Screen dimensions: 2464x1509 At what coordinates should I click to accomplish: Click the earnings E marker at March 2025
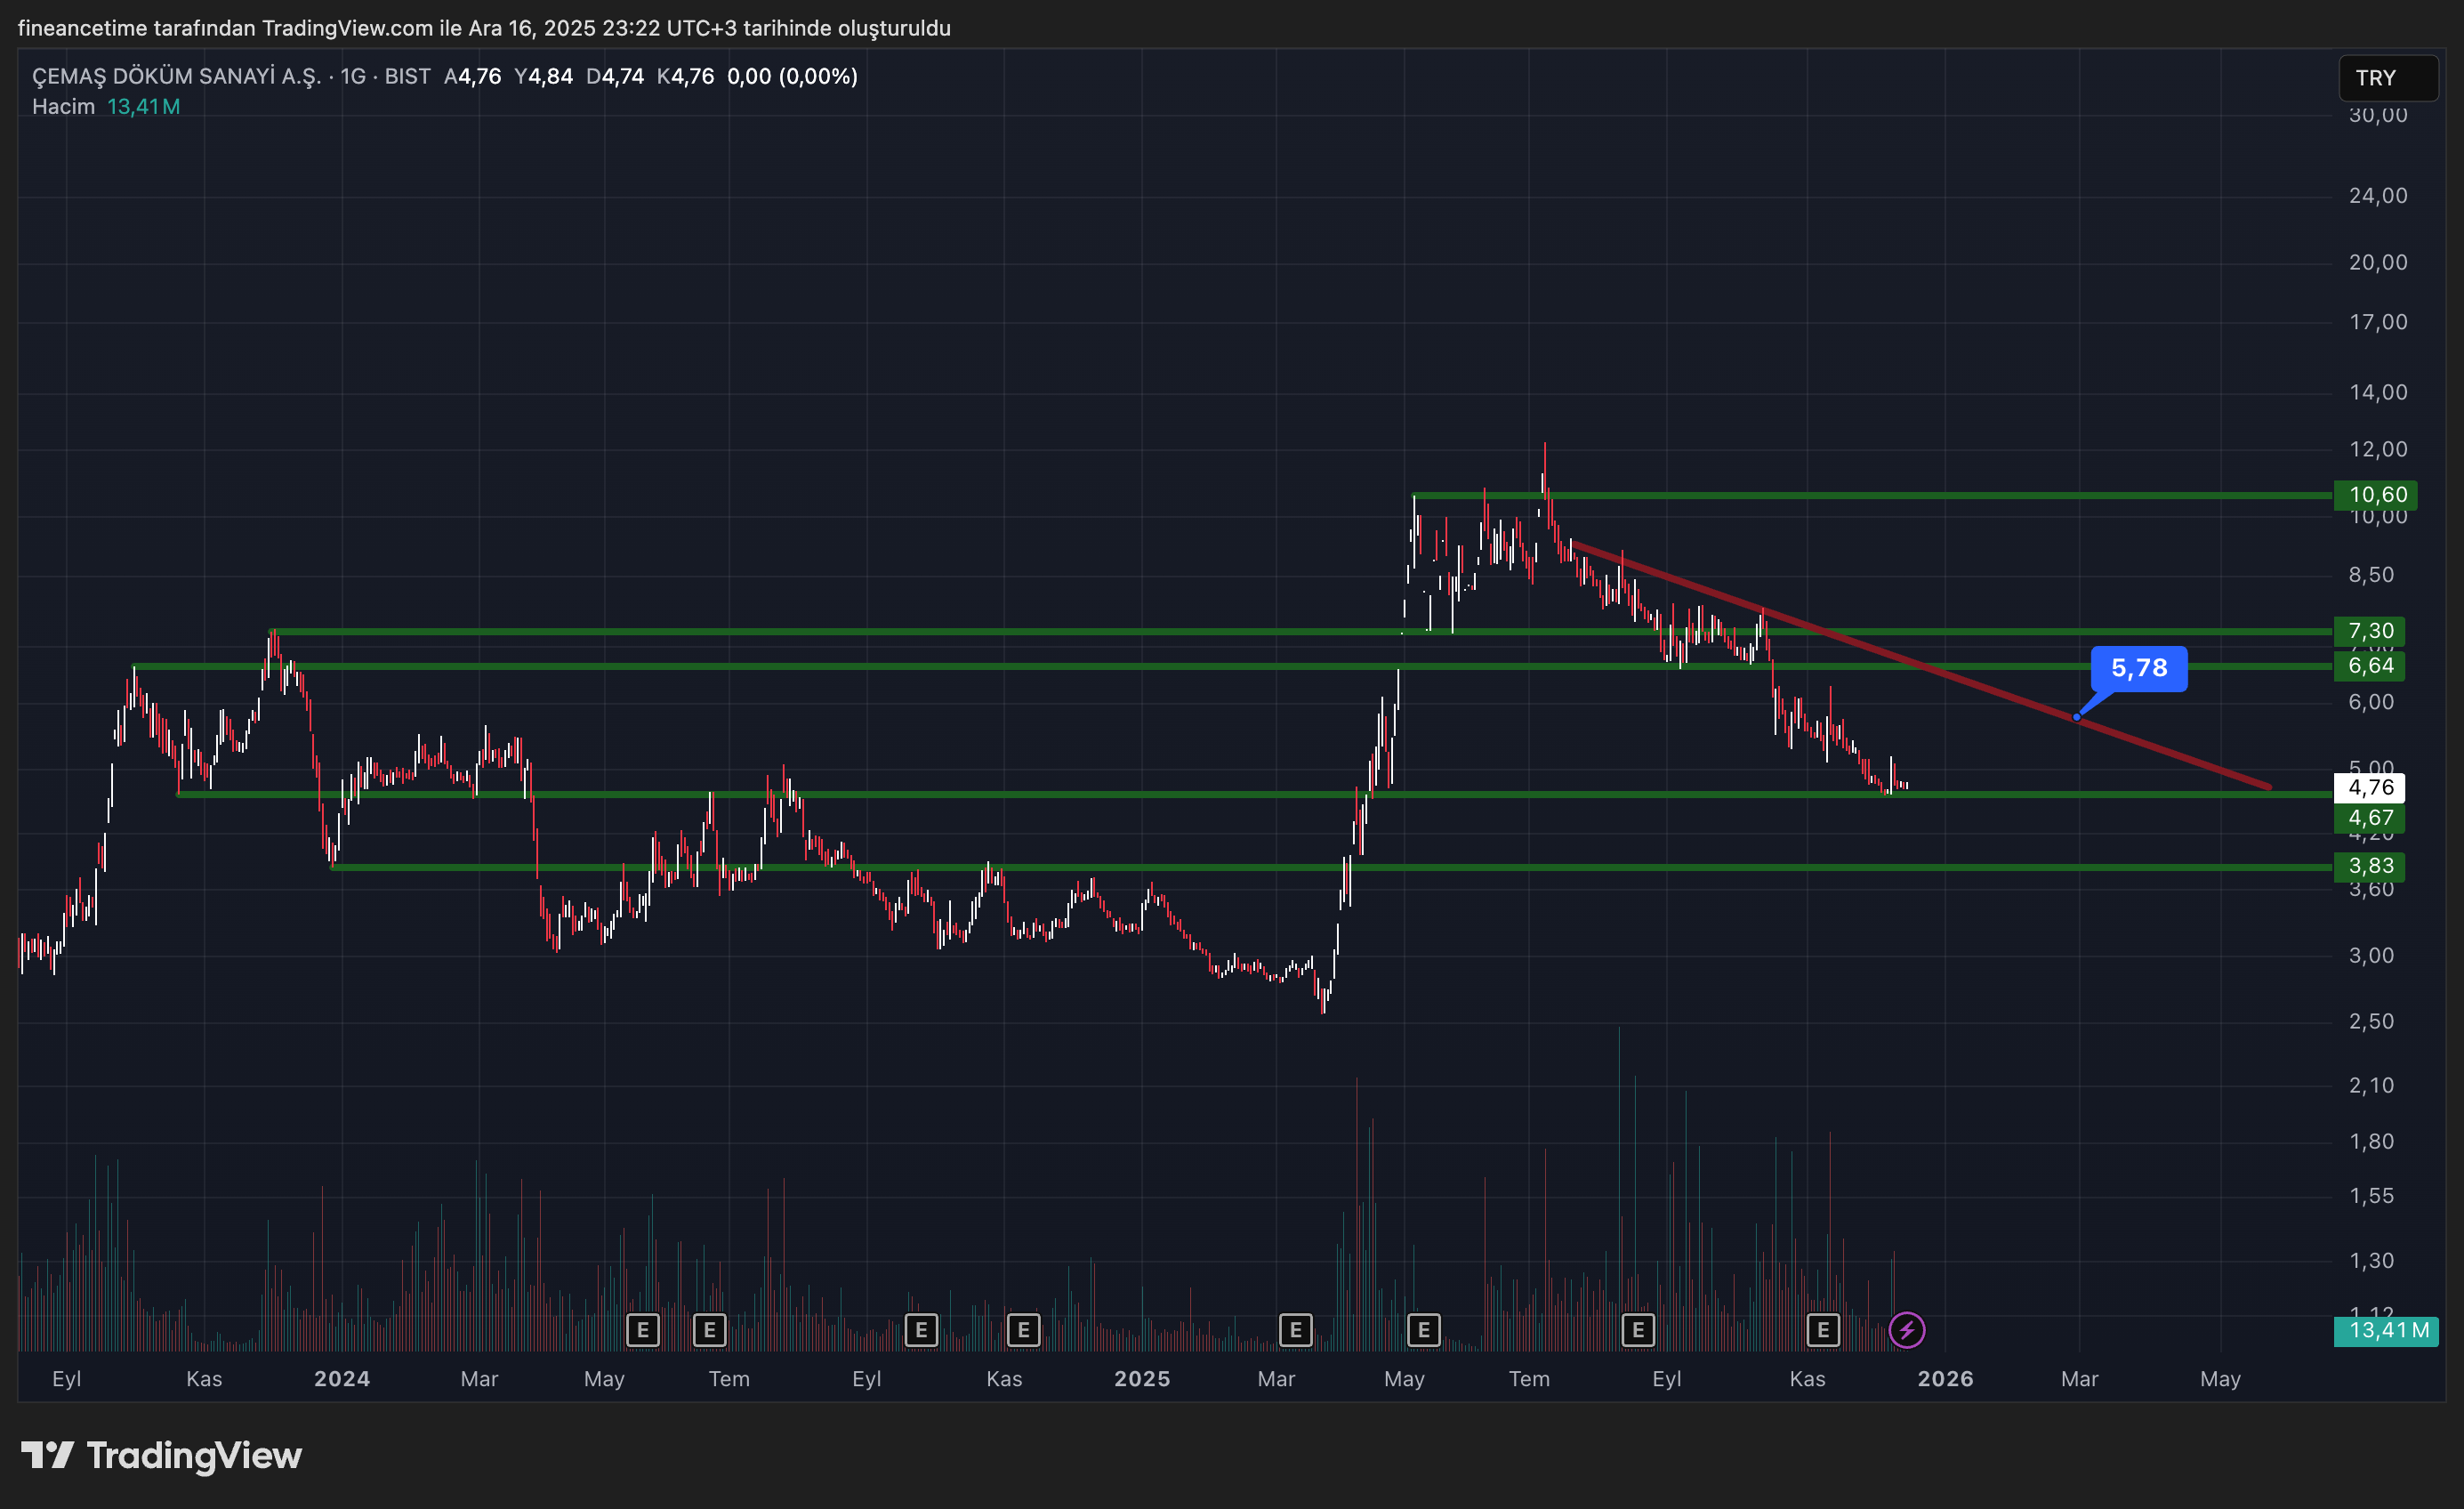(x=1295, y=1330)
